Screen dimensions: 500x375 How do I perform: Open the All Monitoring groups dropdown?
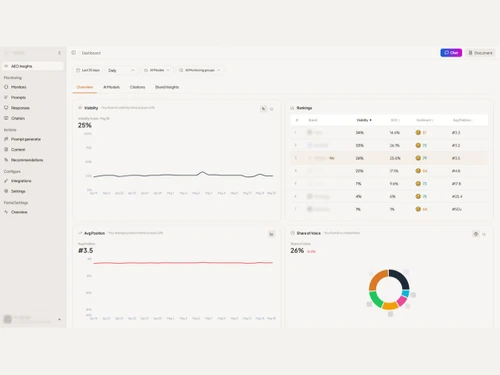pos(199,70)
